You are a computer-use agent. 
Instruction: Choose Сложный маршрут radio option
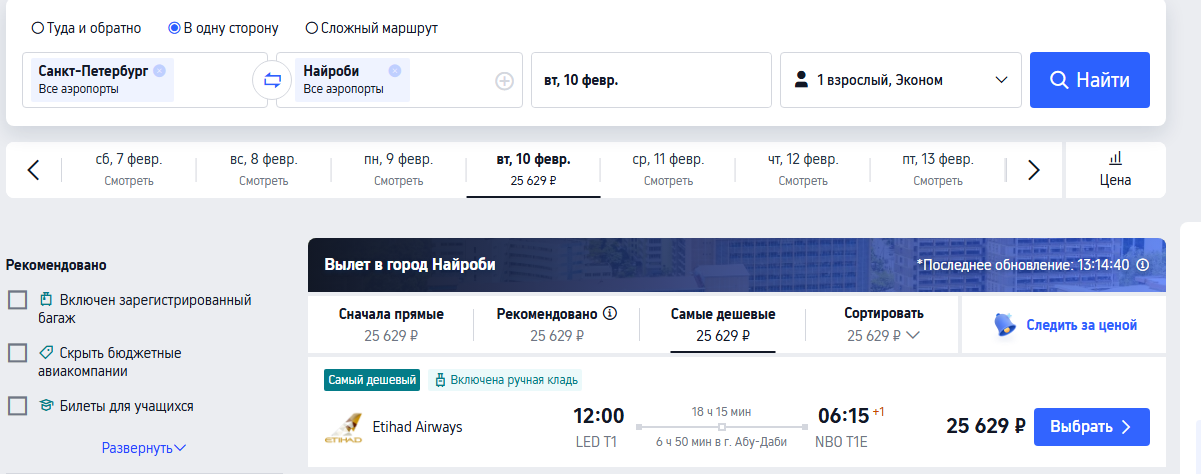click(312, 28)
